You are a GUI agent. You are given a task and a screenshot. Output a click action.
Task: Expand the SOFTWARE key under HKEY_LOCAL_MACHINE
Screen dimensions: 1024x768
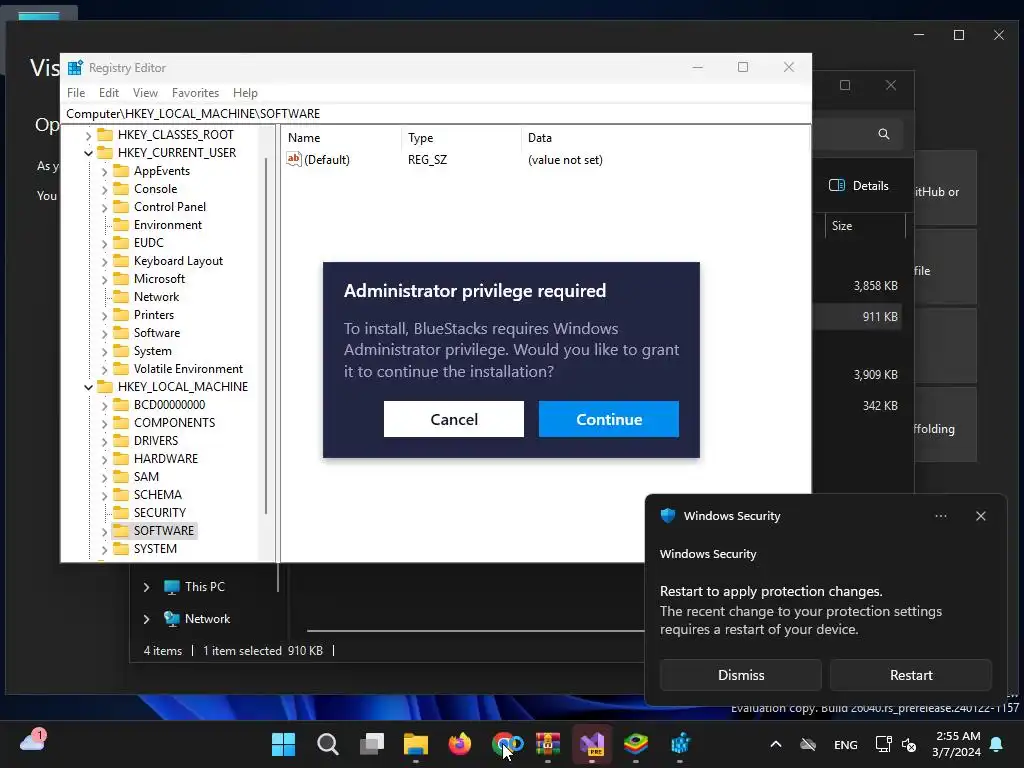104,532
